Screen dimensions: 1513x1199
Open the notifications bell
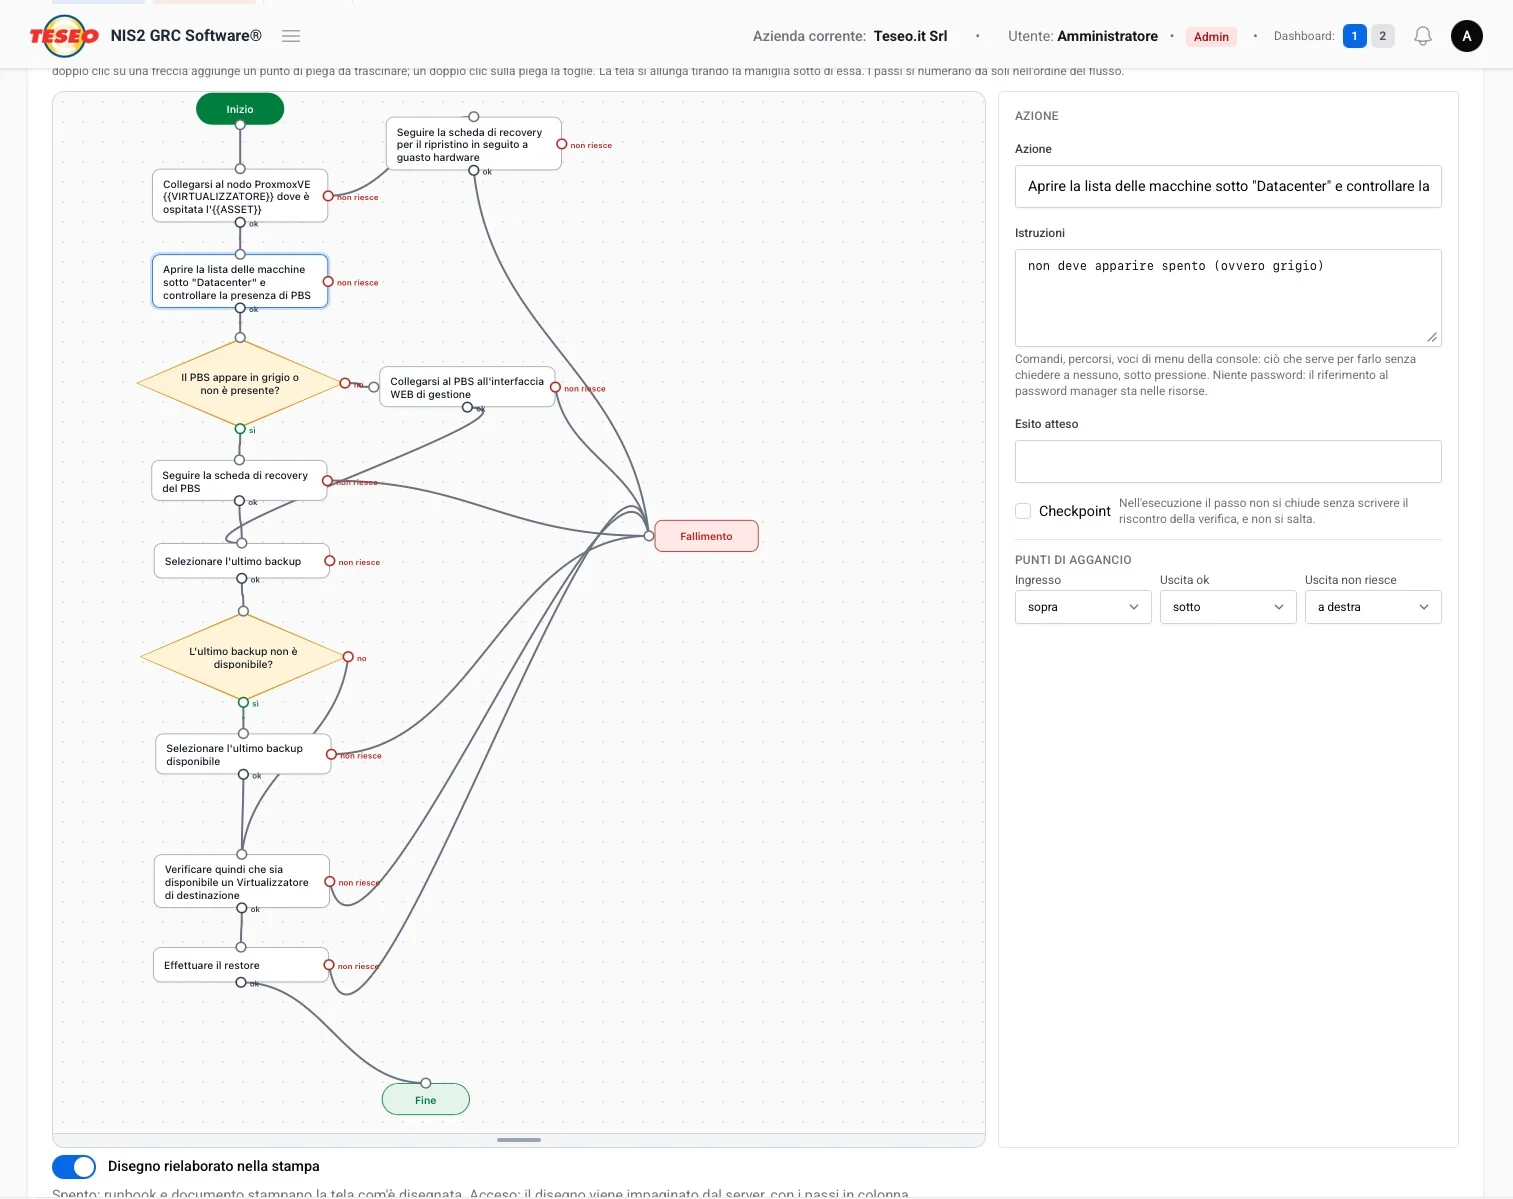tap(1422, 36)
